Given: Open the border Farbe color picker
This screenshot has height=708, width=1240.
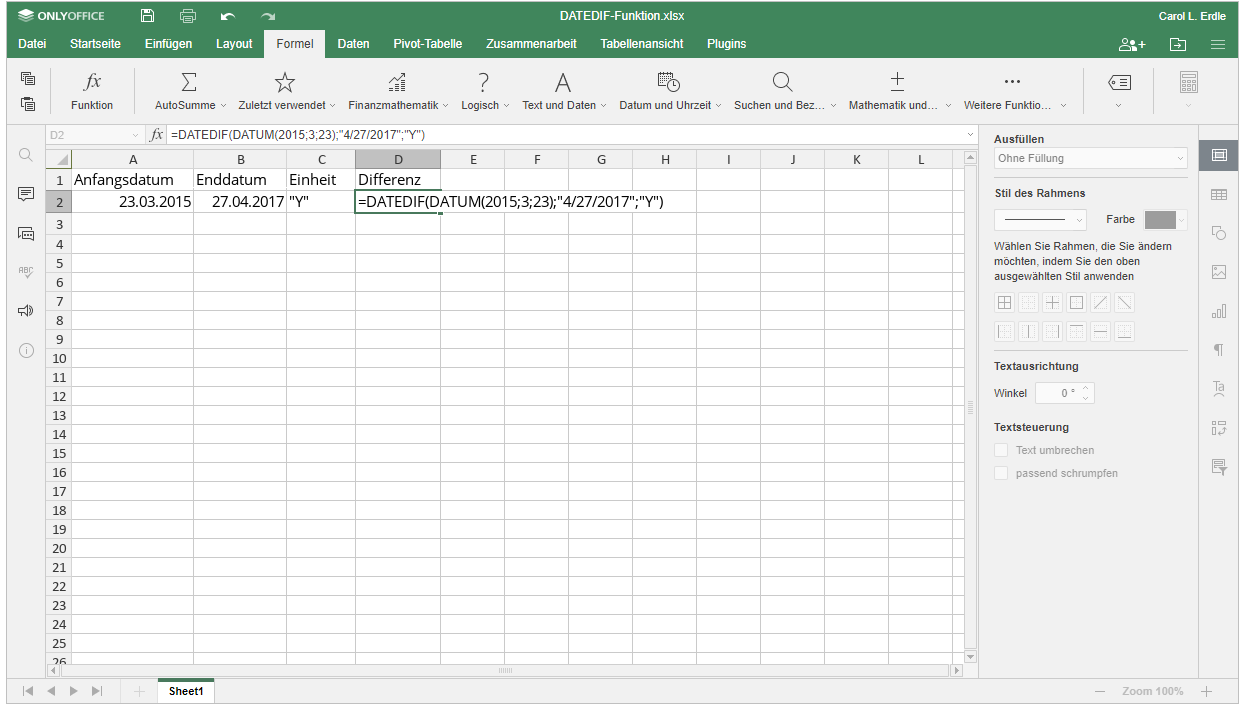Looking at the screenshot, I should point(1166,220).
